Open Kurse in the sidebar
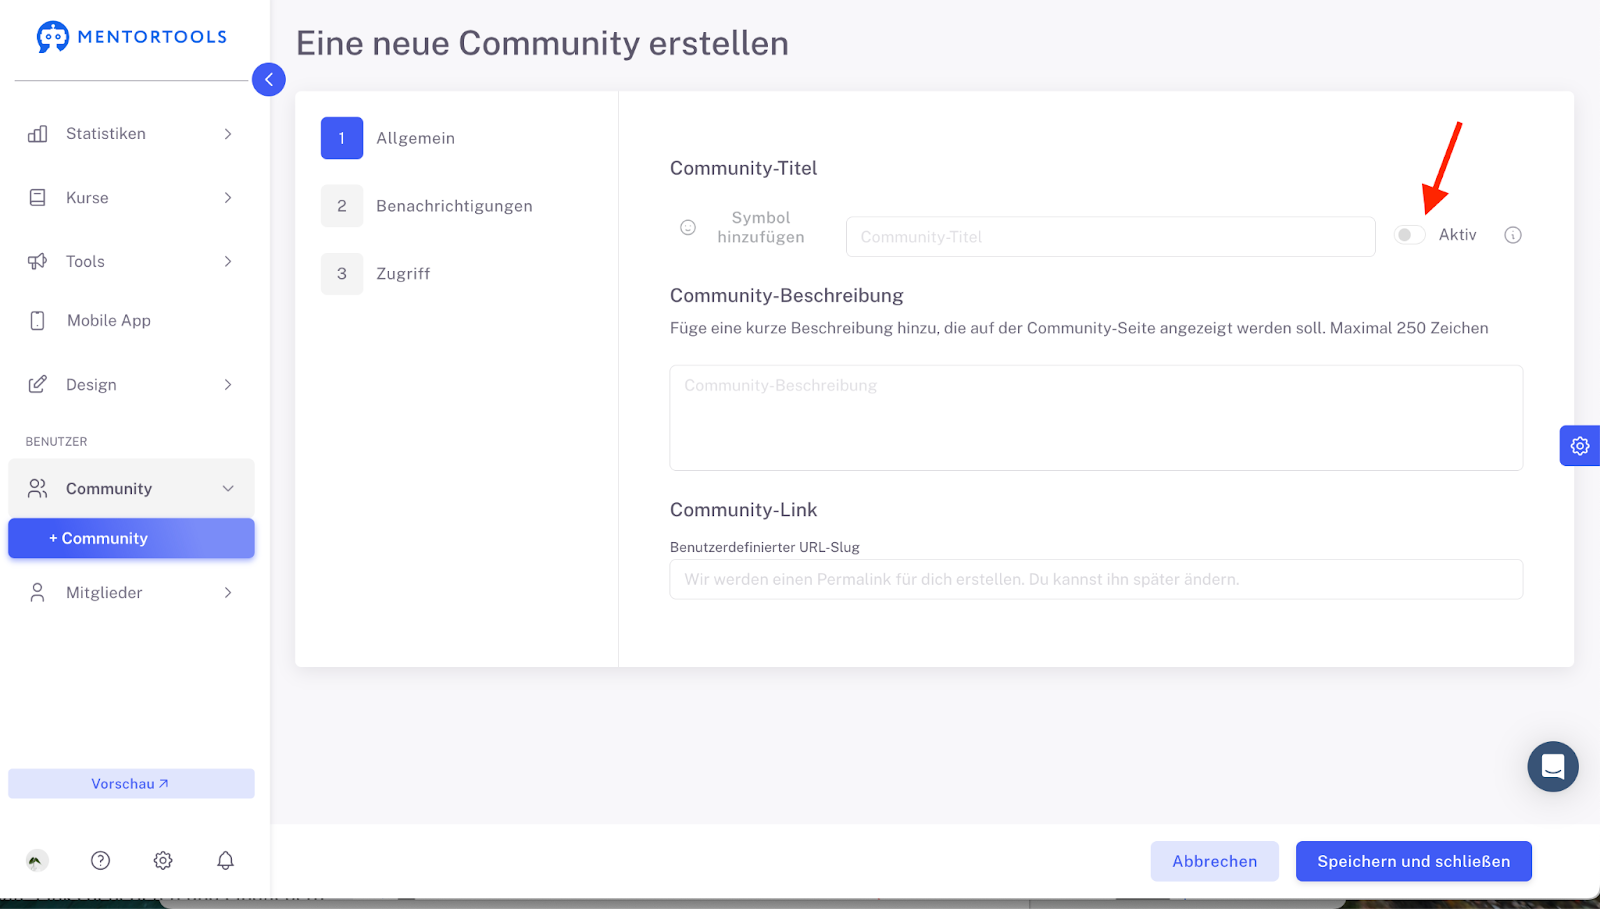Image resolution: width=1600 pixels, height=909 pixels. pyautogui.click(x=131, y=198)
